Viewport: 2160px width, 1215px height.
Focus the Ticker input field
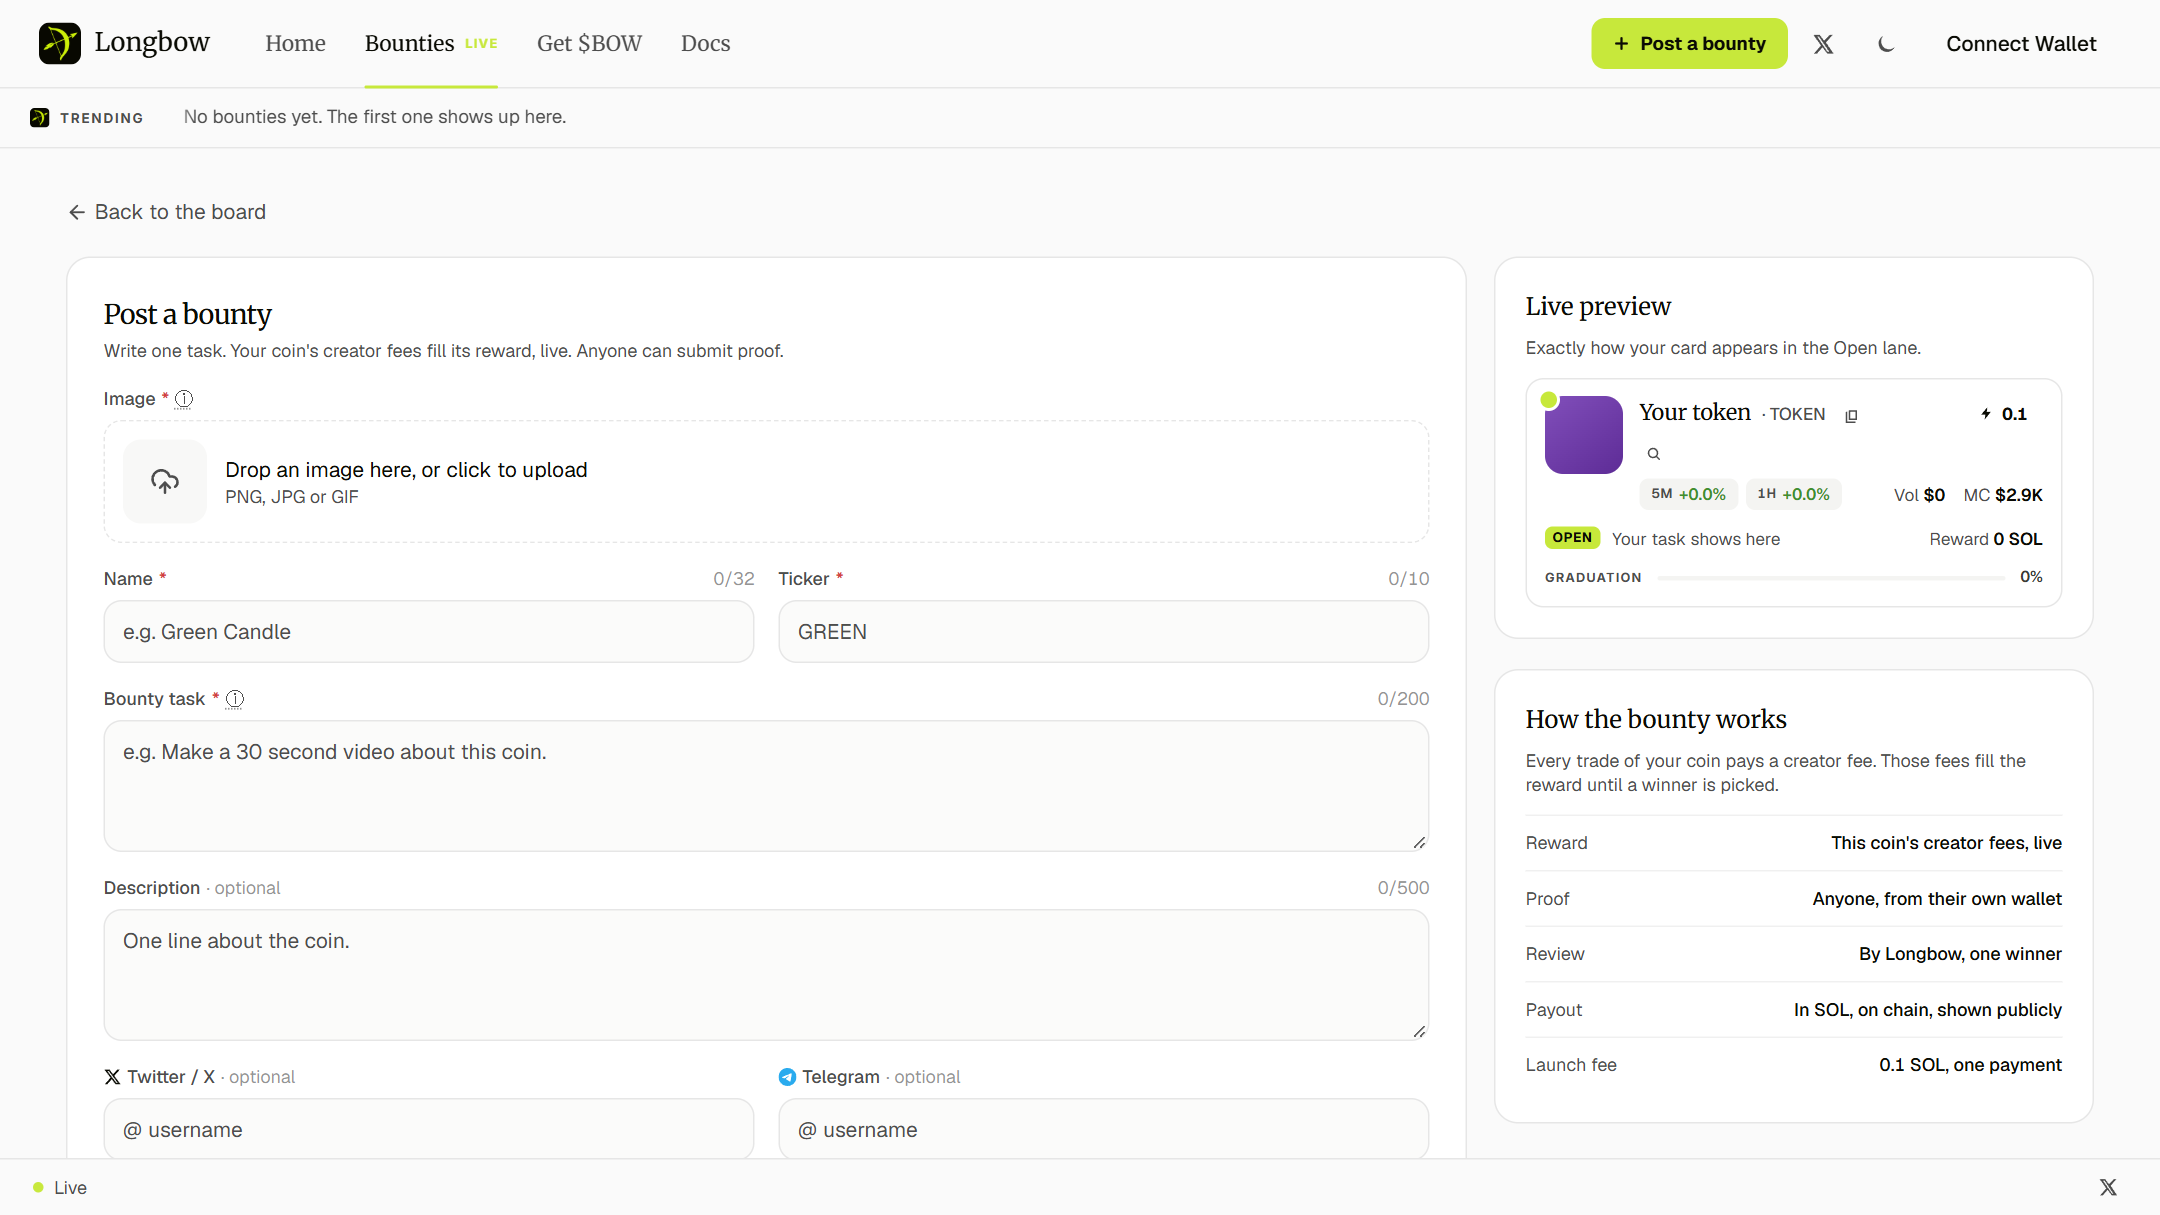tap(1103, 631)
